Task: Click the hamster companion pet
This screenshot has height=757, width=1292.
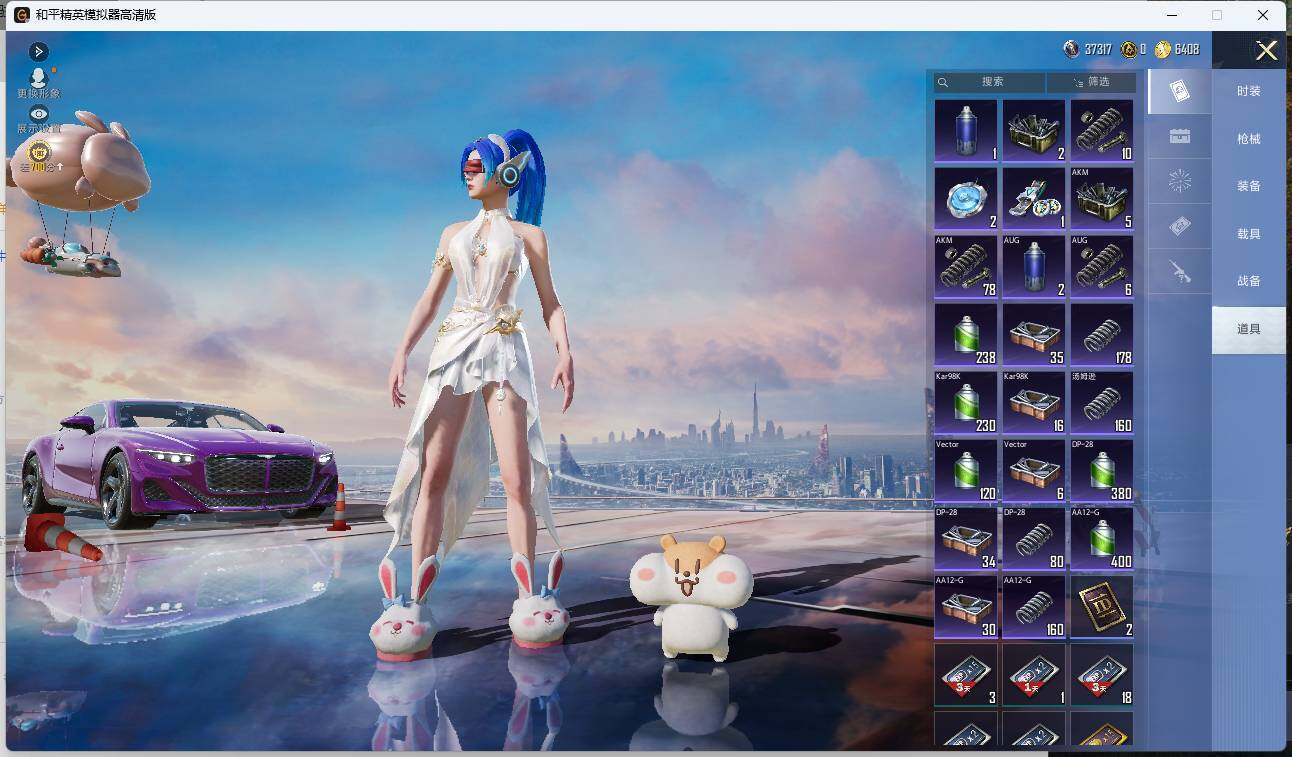Action: point(691,596)
